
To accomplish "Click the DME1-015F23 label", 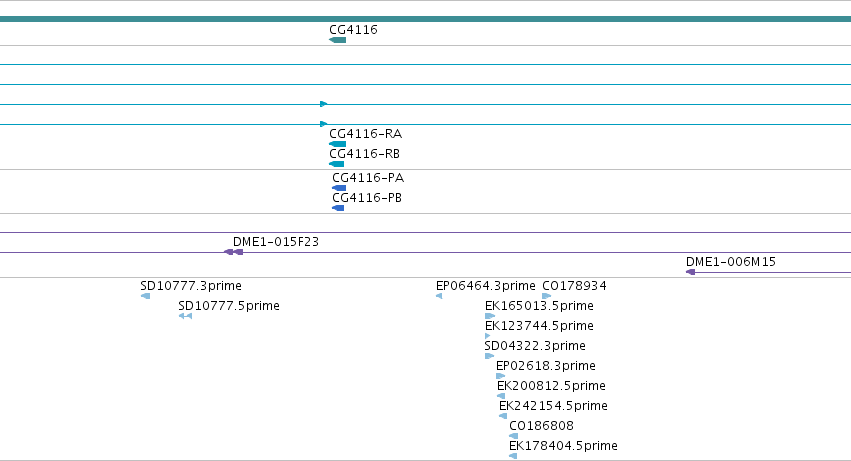I will tap(276, 242).
